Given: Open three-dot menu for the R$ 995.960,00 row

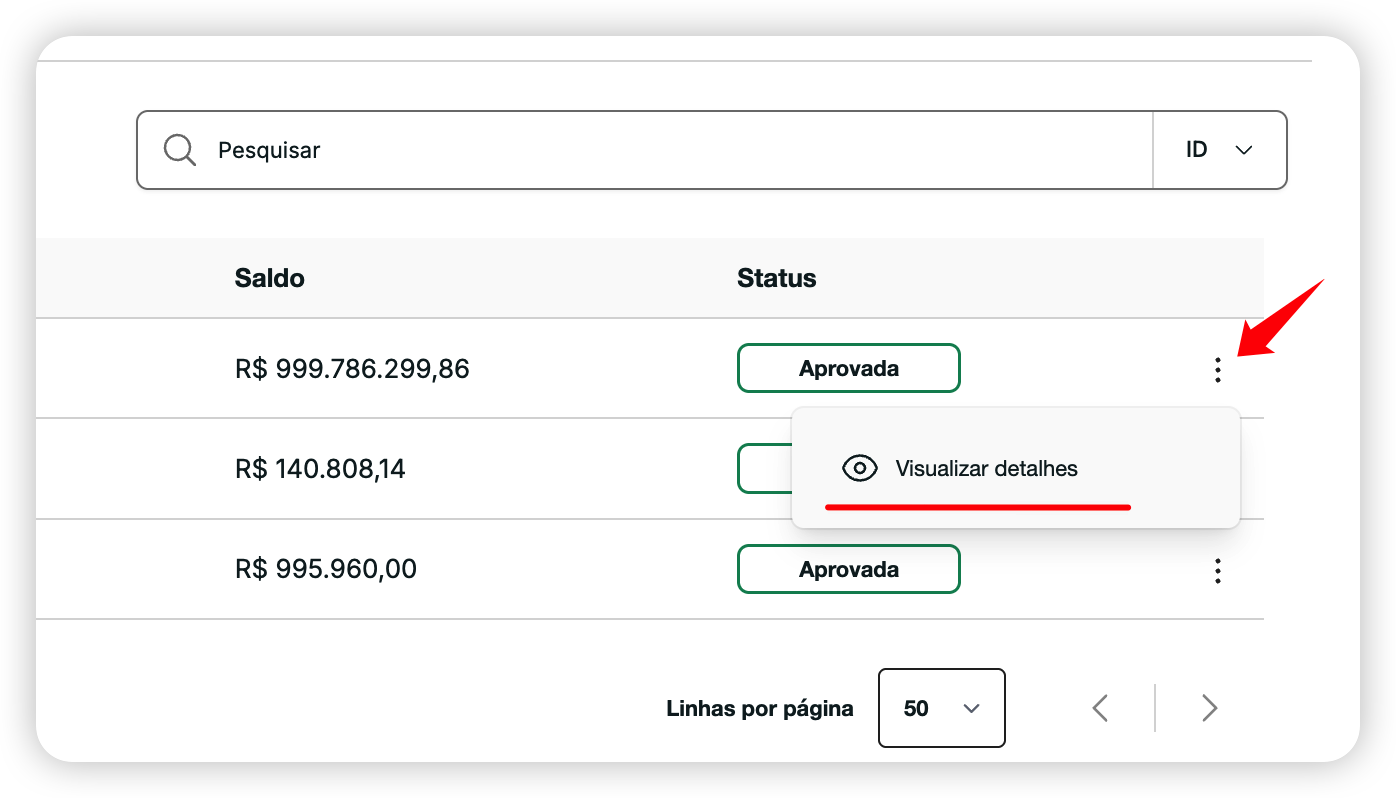Looking at the screenshot, I should pyautogui.click(x=1217, y=571).
